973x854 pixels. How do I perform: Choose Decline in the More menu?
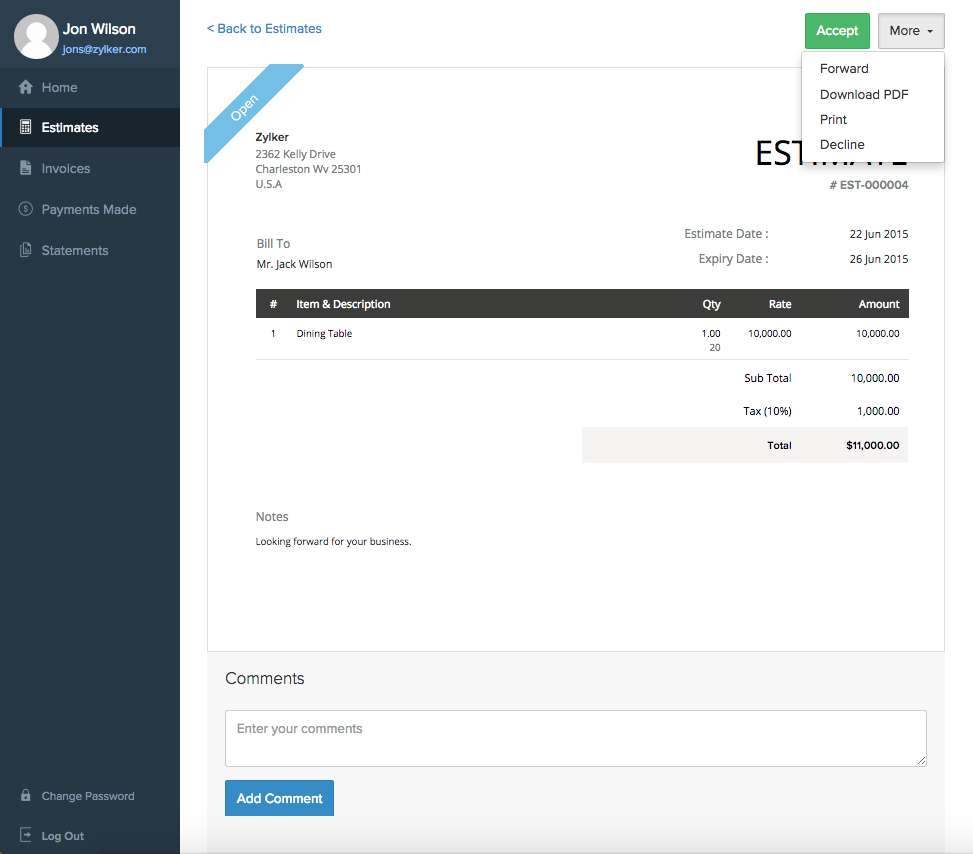pyautogui.click(x=842, y=145)
